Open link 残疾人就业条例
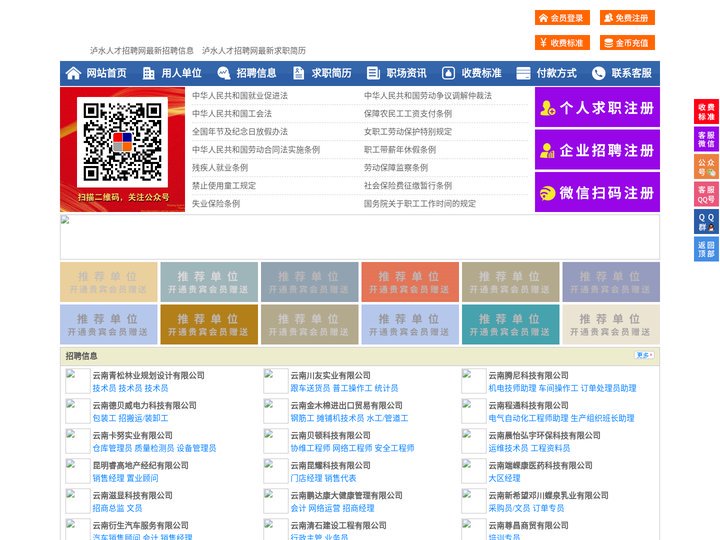Viewport: 720px width, 540px height. tap(220, 168)
